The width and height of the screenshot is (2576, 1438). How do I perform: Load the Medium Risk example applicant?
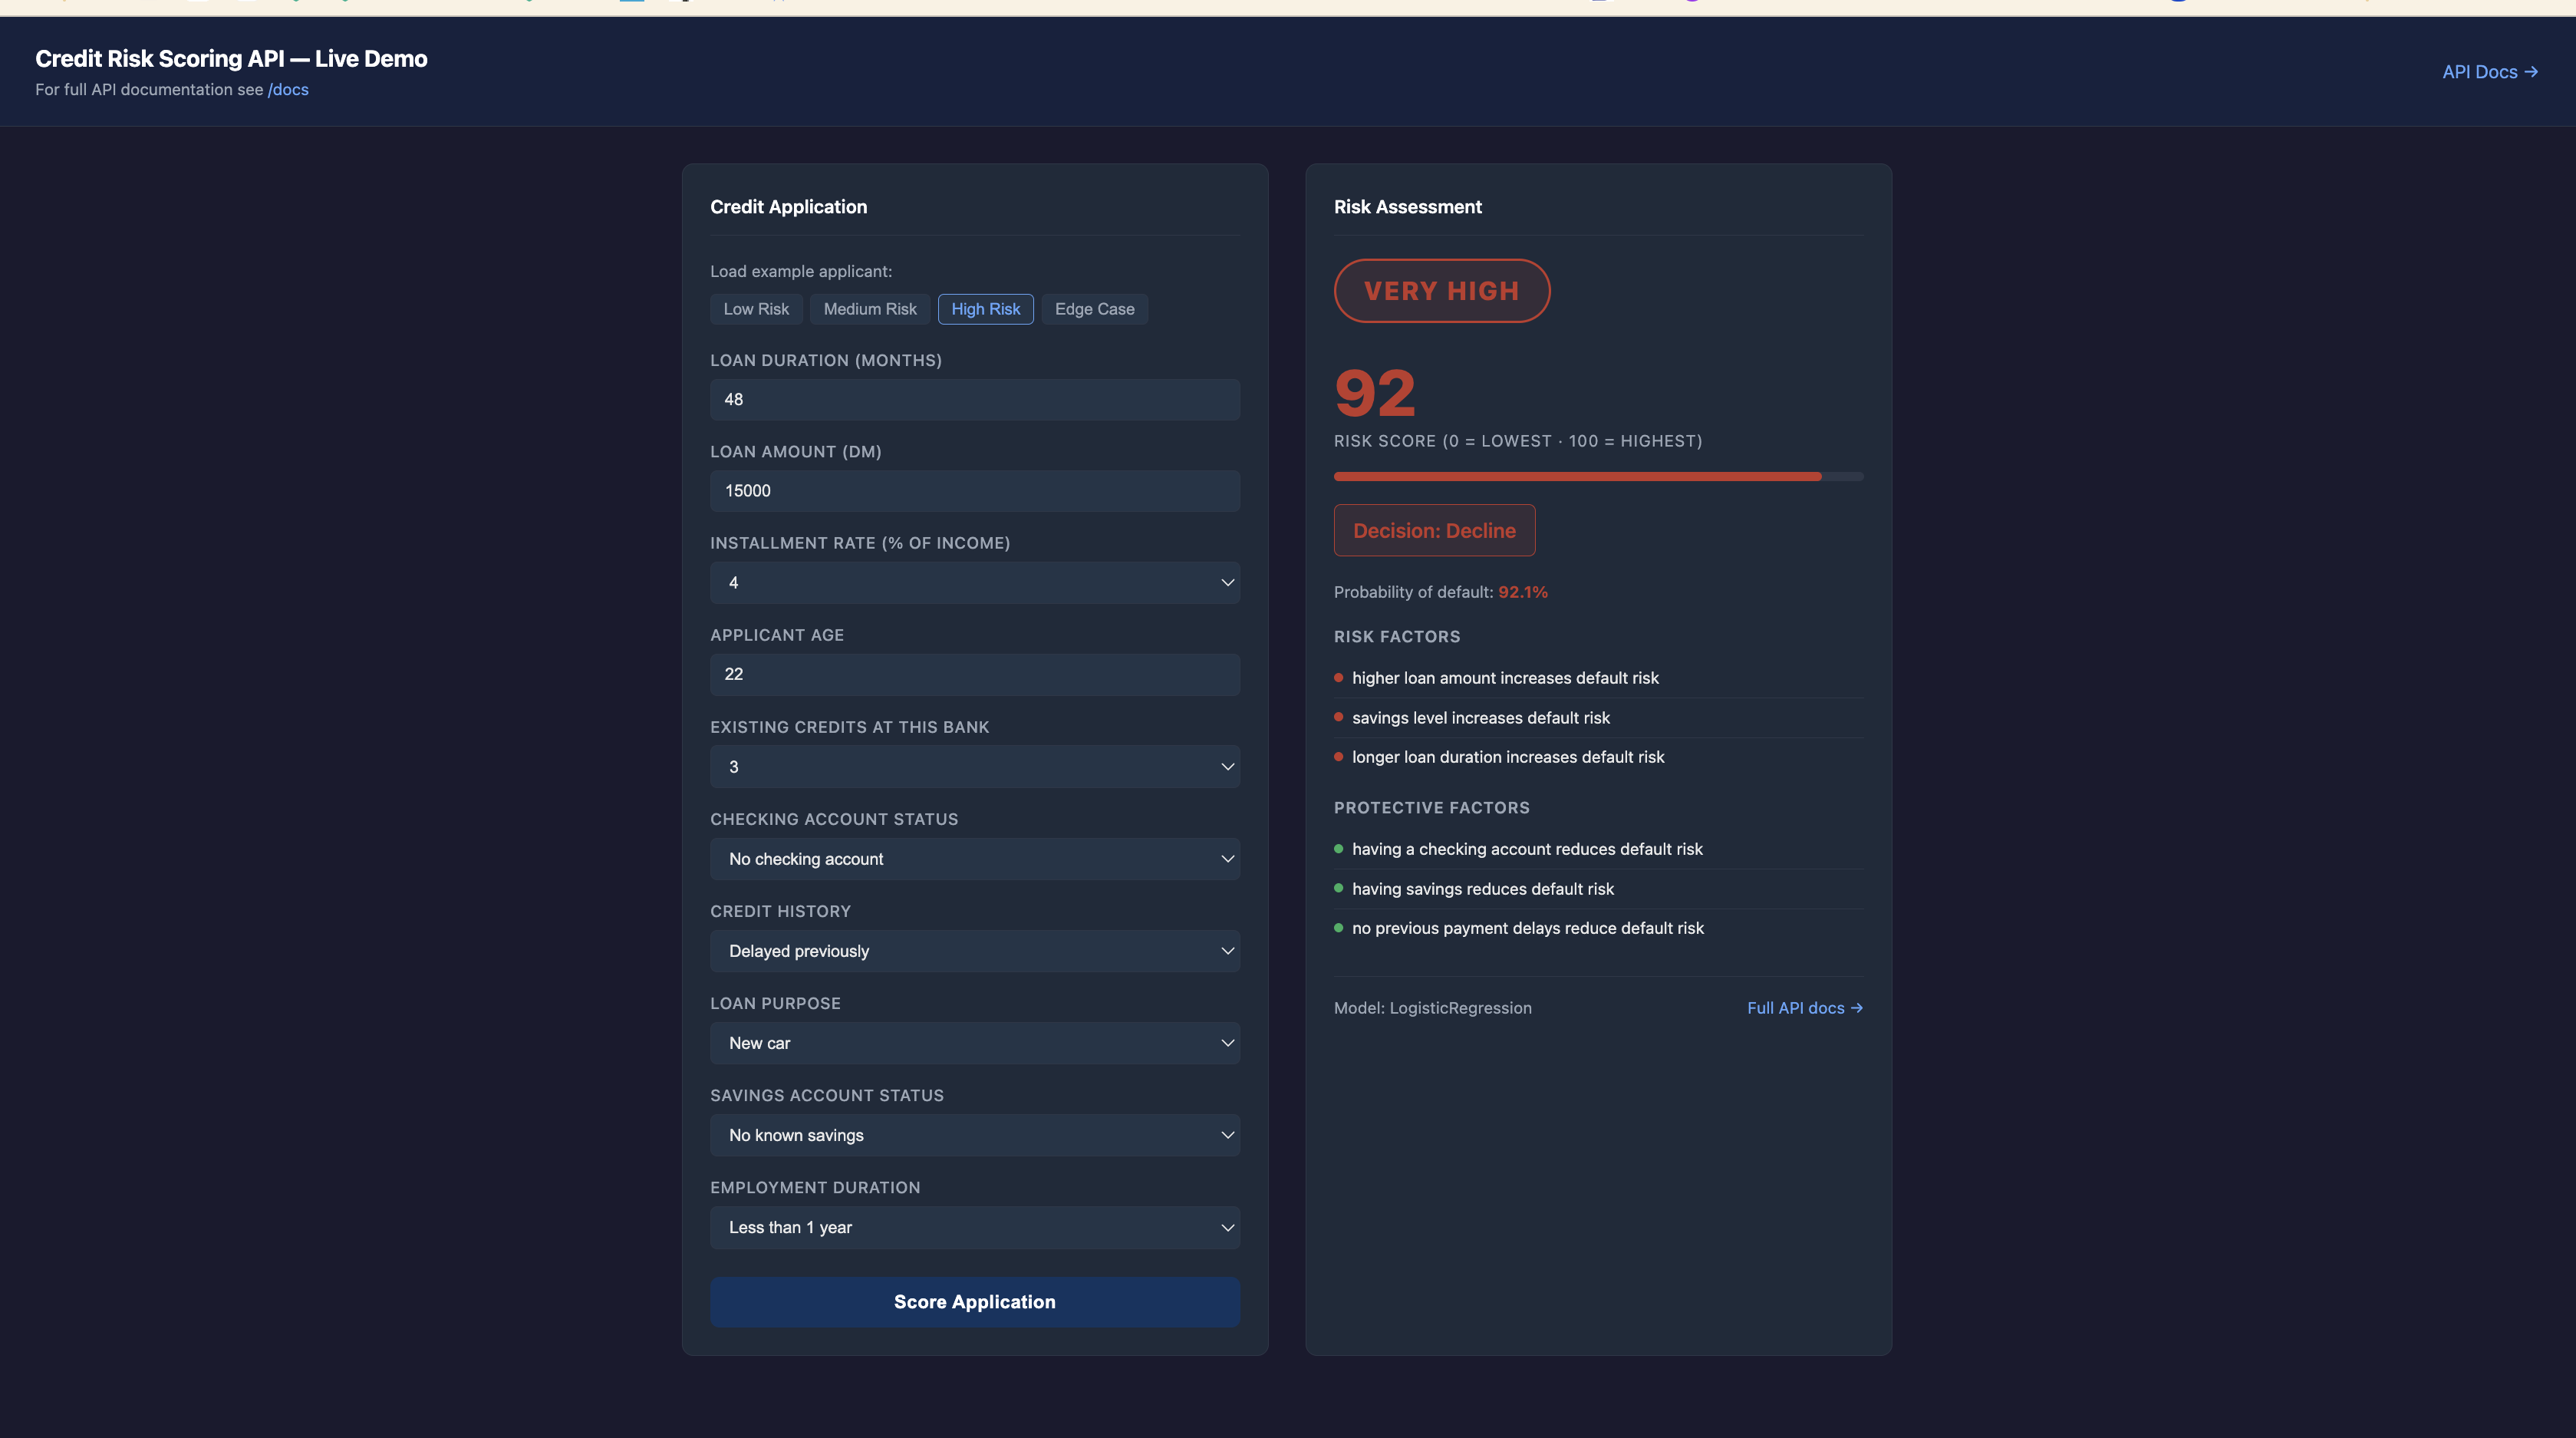pyautogui.click(x=869, y=309)
